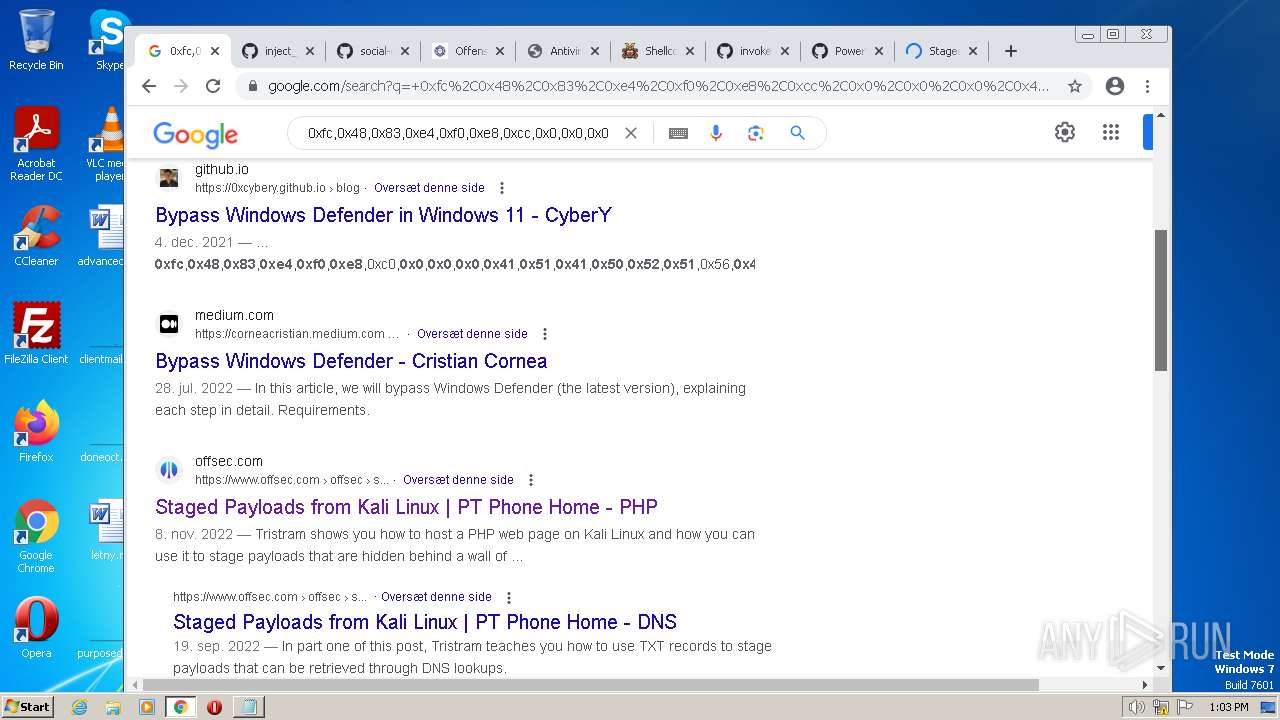
Task: Click the vertical page scrollbar thumb
Action: click(1161, 300)
